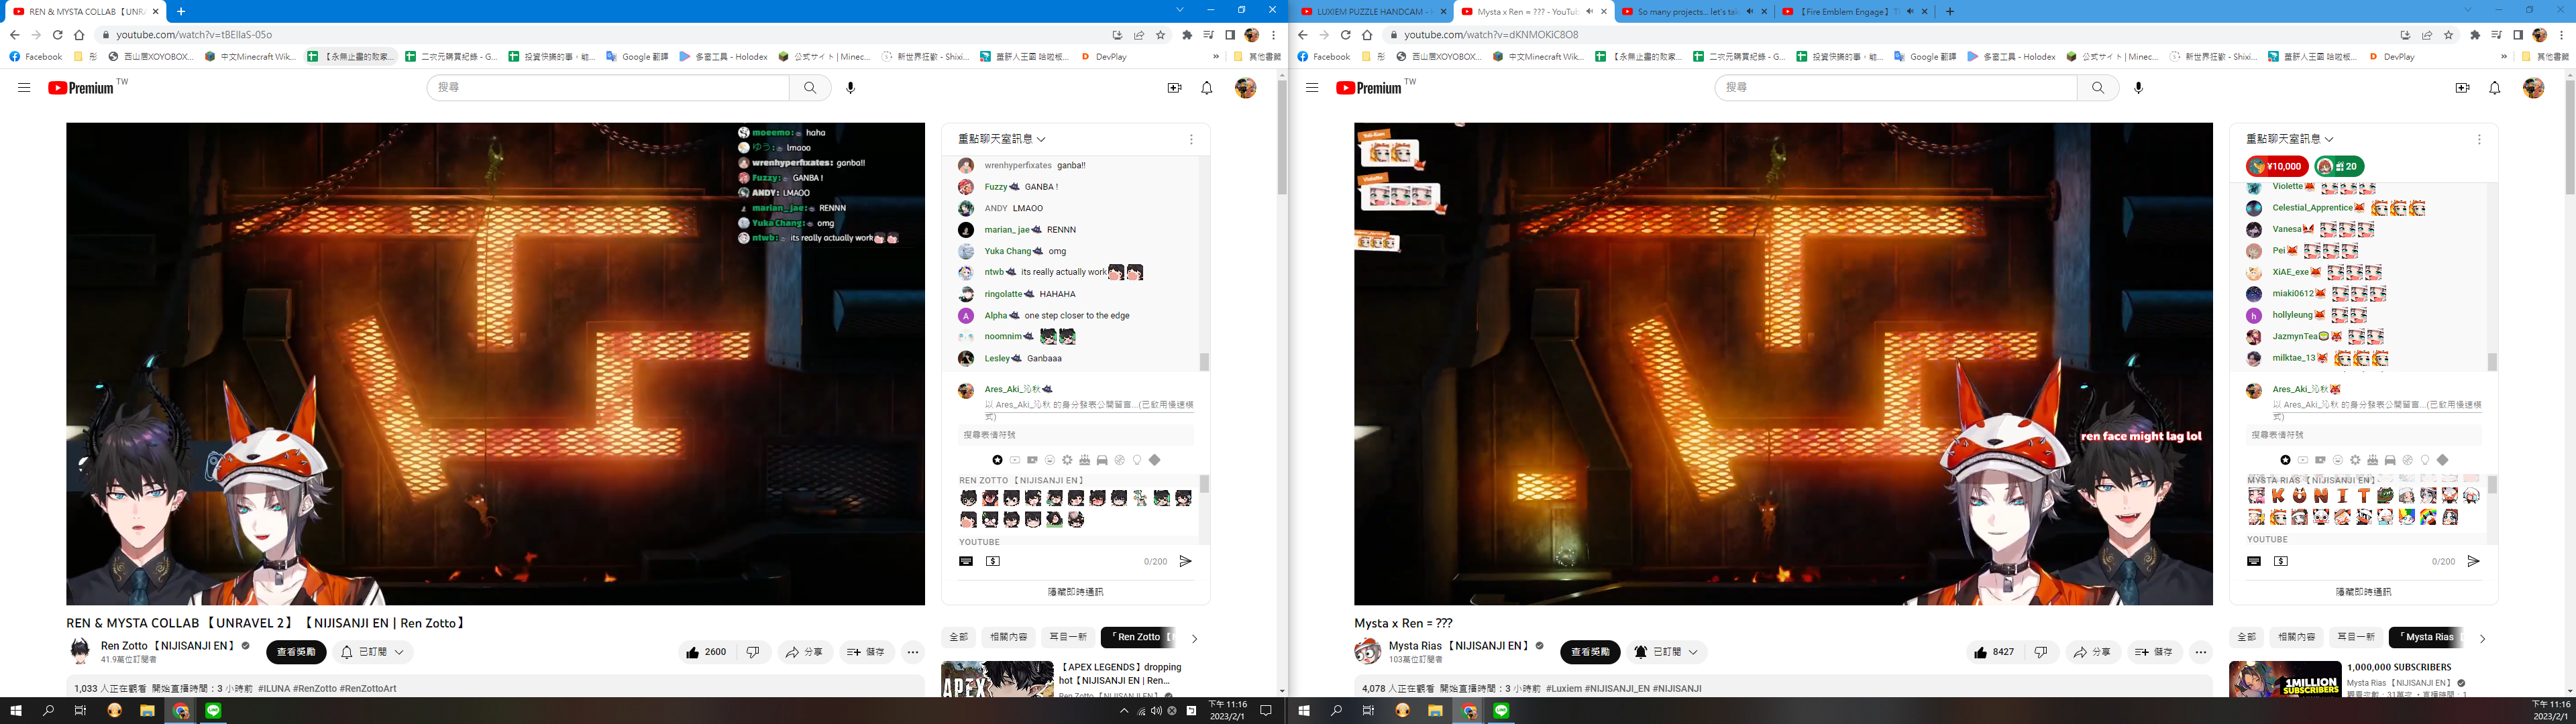Open Holodex bookmark in left browser
The height and width of the screenshot is (724, 2576).
pyautogui.click(x=723, y=57)
